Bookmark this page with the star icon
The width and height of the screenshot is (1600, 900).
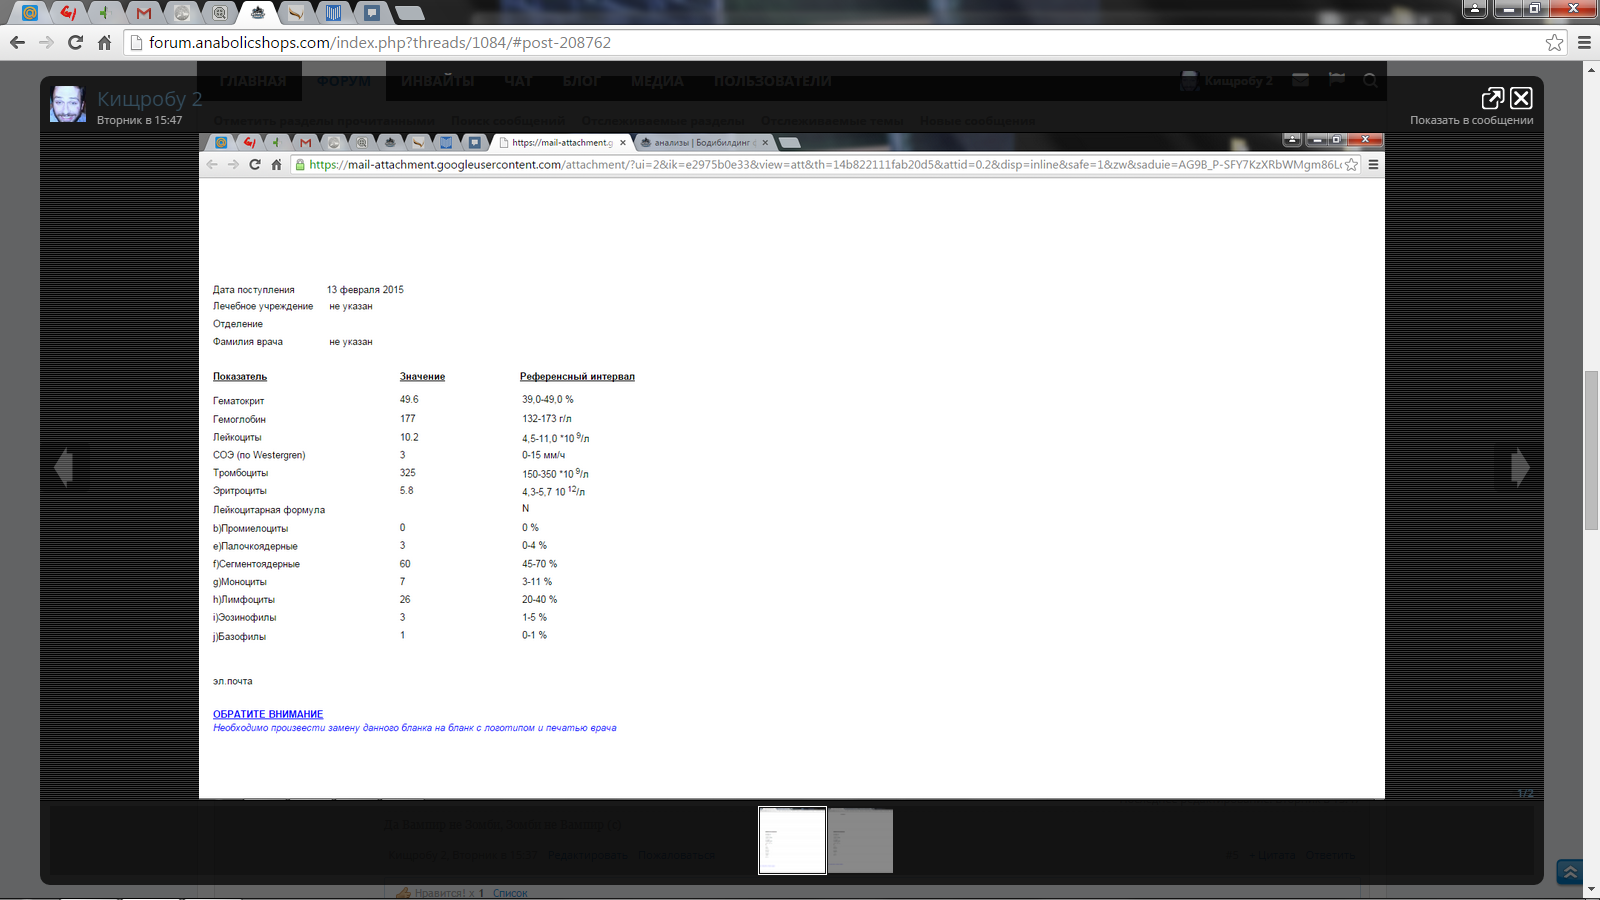pos(1554,42)
